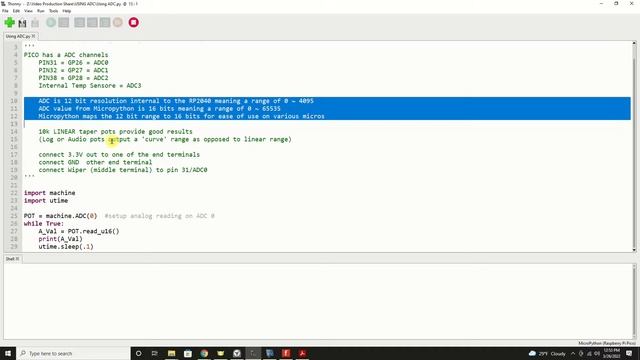The image size is (640, 360).
Task: Open the red Adobe Acrobat taskbar icon
Action: (x=302, y=353)
